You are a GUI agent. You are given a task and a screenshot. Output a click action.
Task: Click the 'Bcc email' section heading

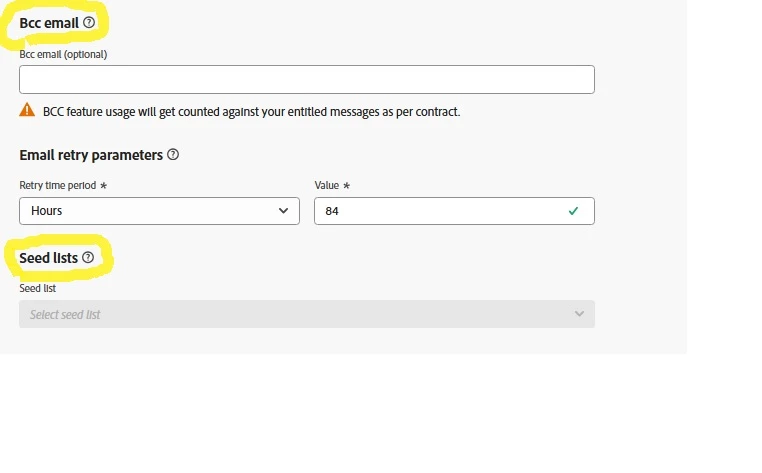[49, 22]
